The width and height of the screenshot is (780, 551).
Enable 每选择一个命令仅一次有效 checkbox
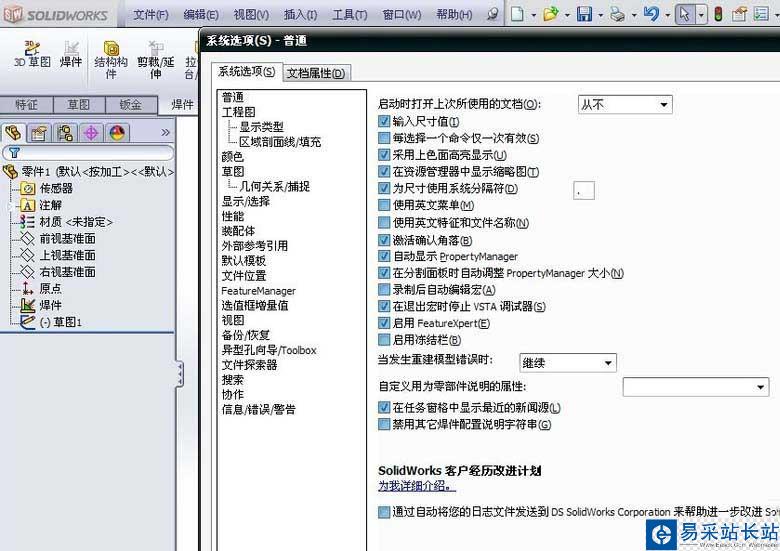tap(384, 138)
